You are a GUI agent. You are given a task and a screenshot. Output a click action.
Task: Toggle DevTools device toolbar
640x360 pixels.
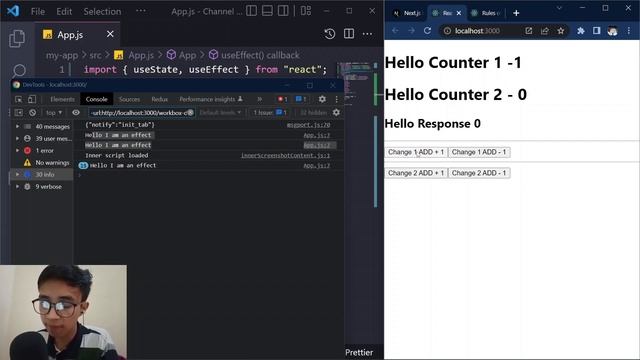pos(32,99)
